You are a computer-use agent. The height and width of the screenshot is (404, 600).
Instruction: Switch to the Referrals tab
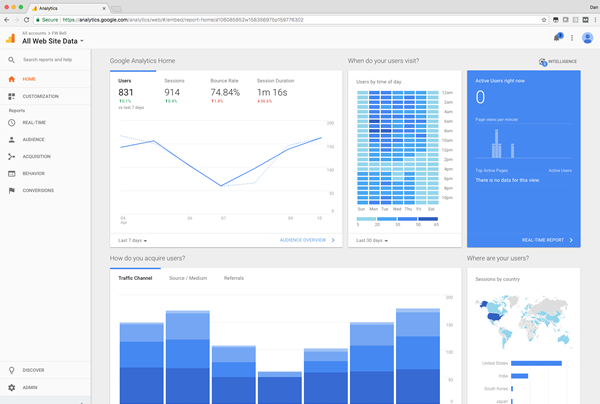[x=234, y=278]
